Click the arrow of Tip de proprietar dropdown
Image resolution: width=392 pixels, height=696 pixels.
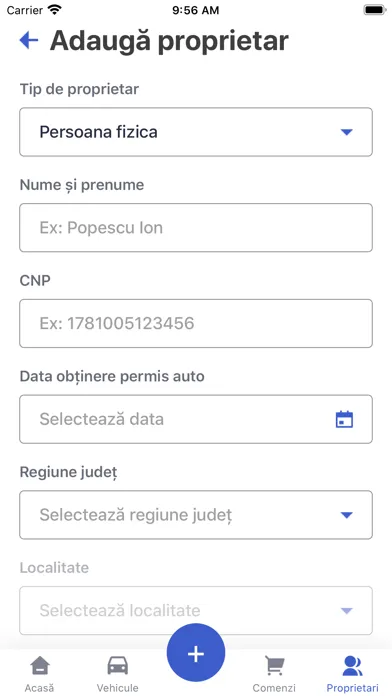coord(346,132)
